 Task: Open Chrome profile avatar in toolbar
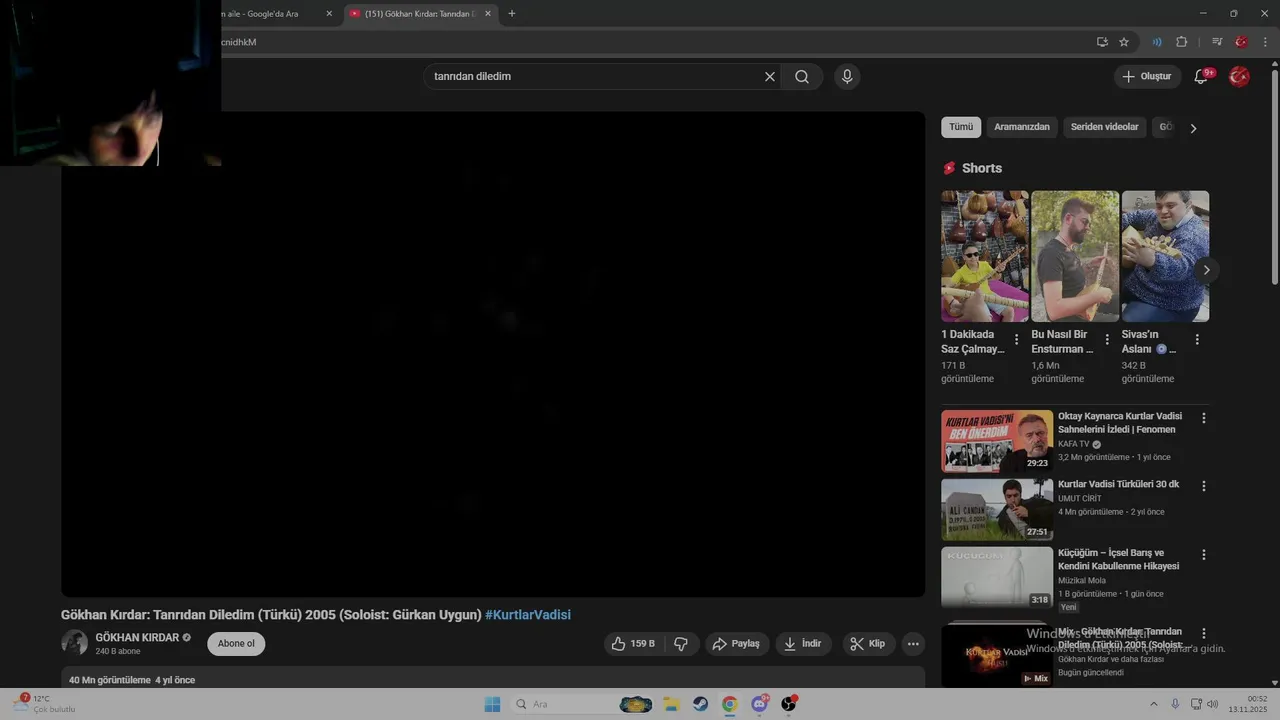1241,42
